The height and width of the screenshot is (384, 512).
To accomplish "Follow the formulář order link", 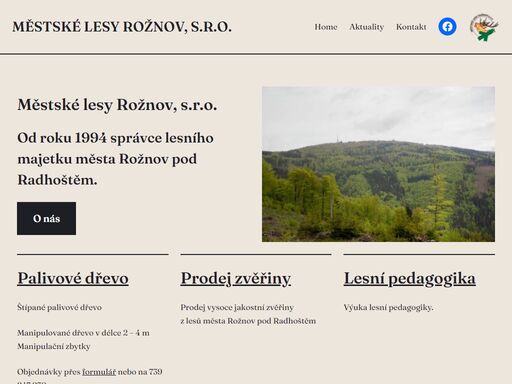I will [99, 372].
